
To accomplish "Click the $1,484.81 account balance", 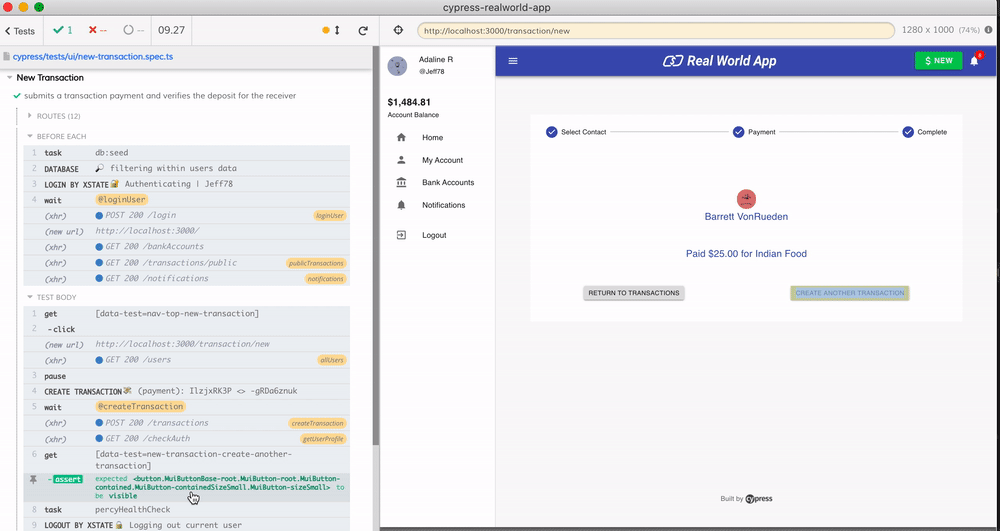I will 409,102.
